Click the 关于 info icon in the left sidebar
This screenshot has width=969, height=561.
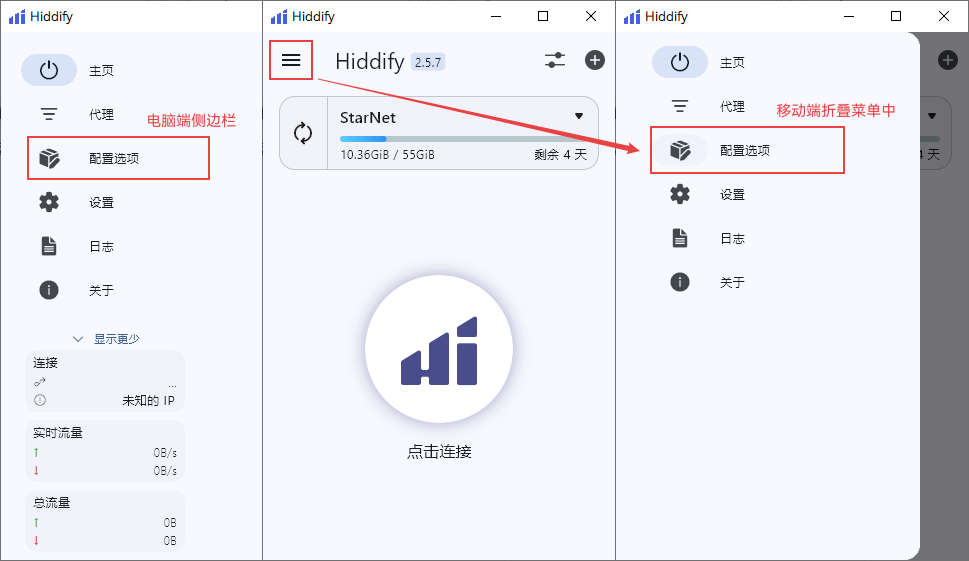pos(49,290)
